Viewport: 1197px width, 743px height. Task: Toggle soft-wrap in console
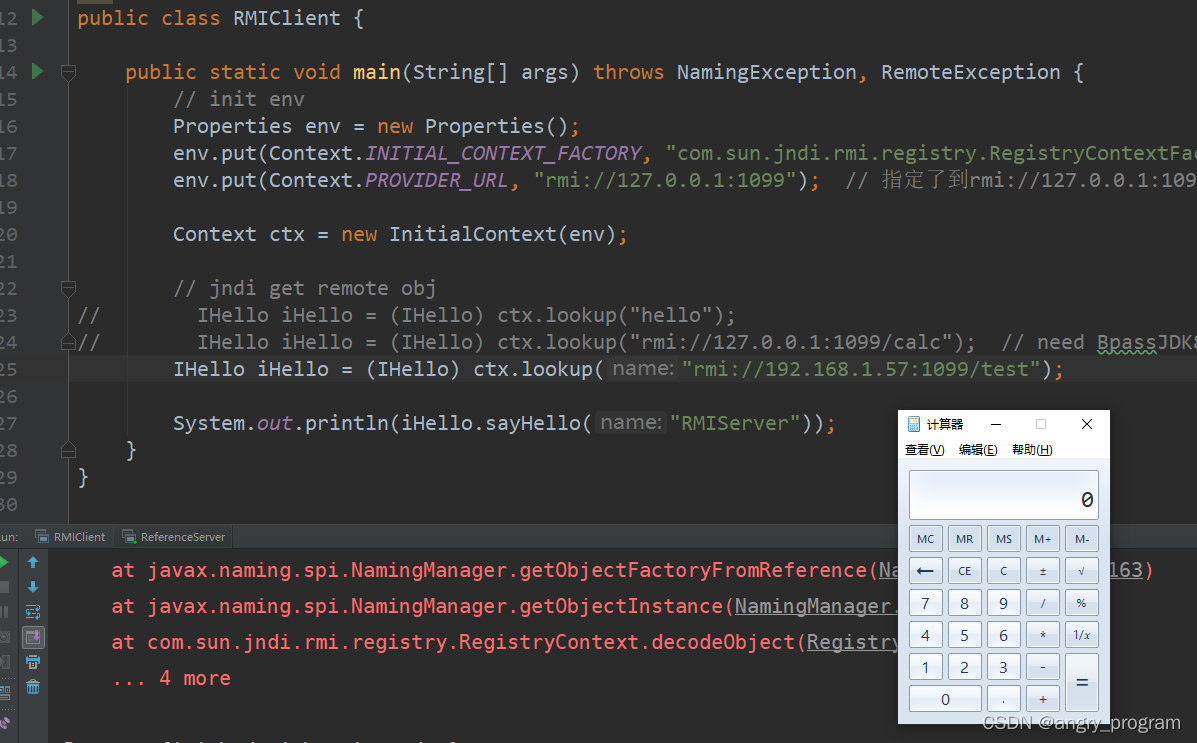point(33,612)
